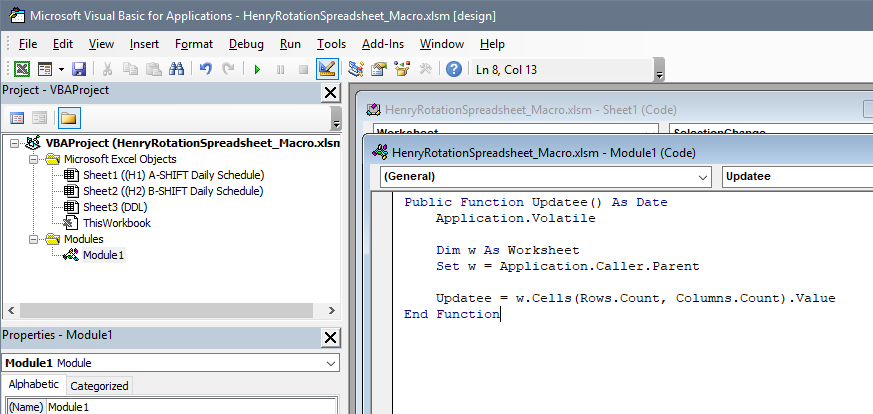Open the Module1 Module properties dropdown

tap(331, 363)
